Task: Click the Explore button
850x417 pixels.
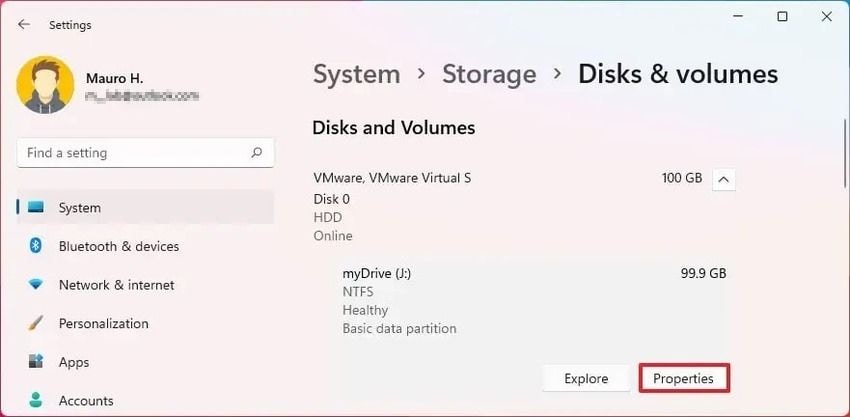Action: coord(586,379)
